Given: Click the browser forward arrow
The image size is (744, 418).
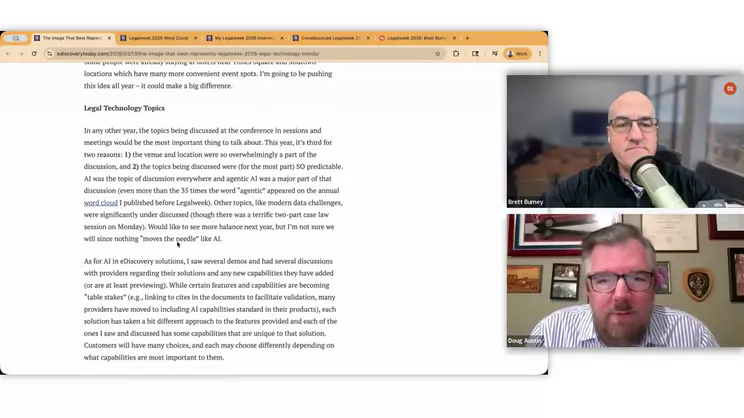Looking at the screenshot, I should click(21, 54).
